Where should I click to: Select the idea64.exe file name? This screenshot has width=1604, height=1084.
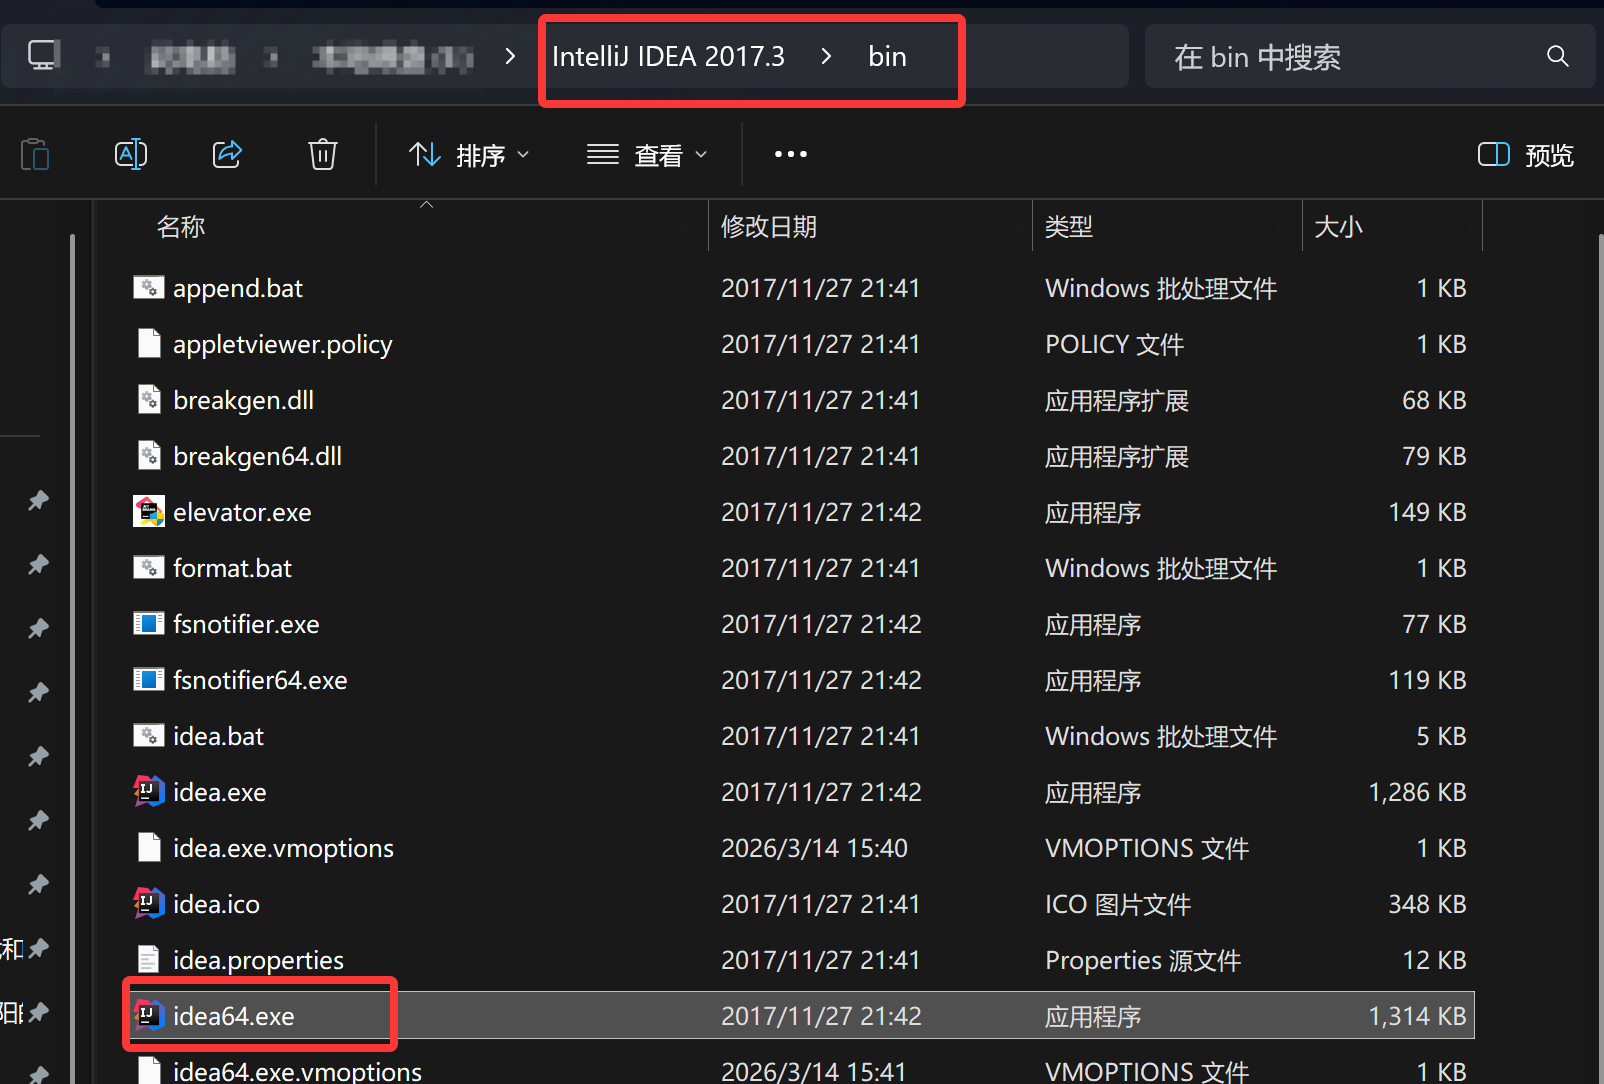(234, 1016)
